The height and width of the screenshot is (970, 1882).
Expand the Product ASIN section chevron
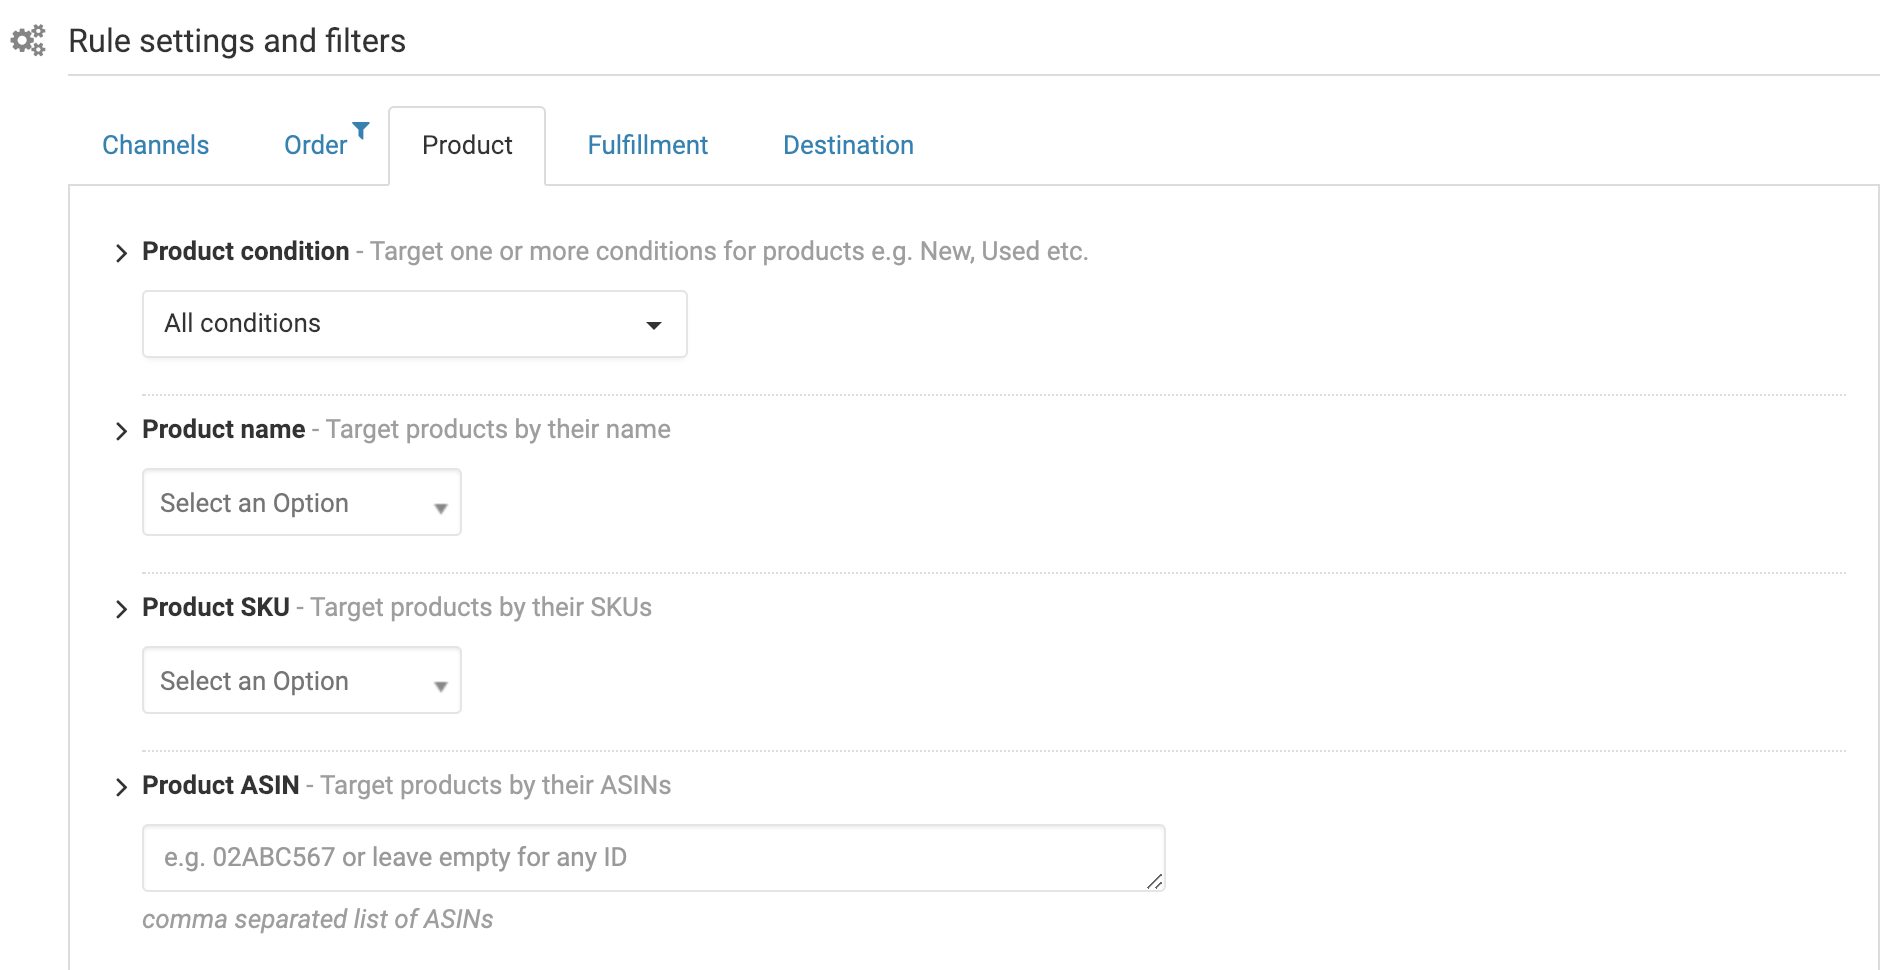point(121,787)
